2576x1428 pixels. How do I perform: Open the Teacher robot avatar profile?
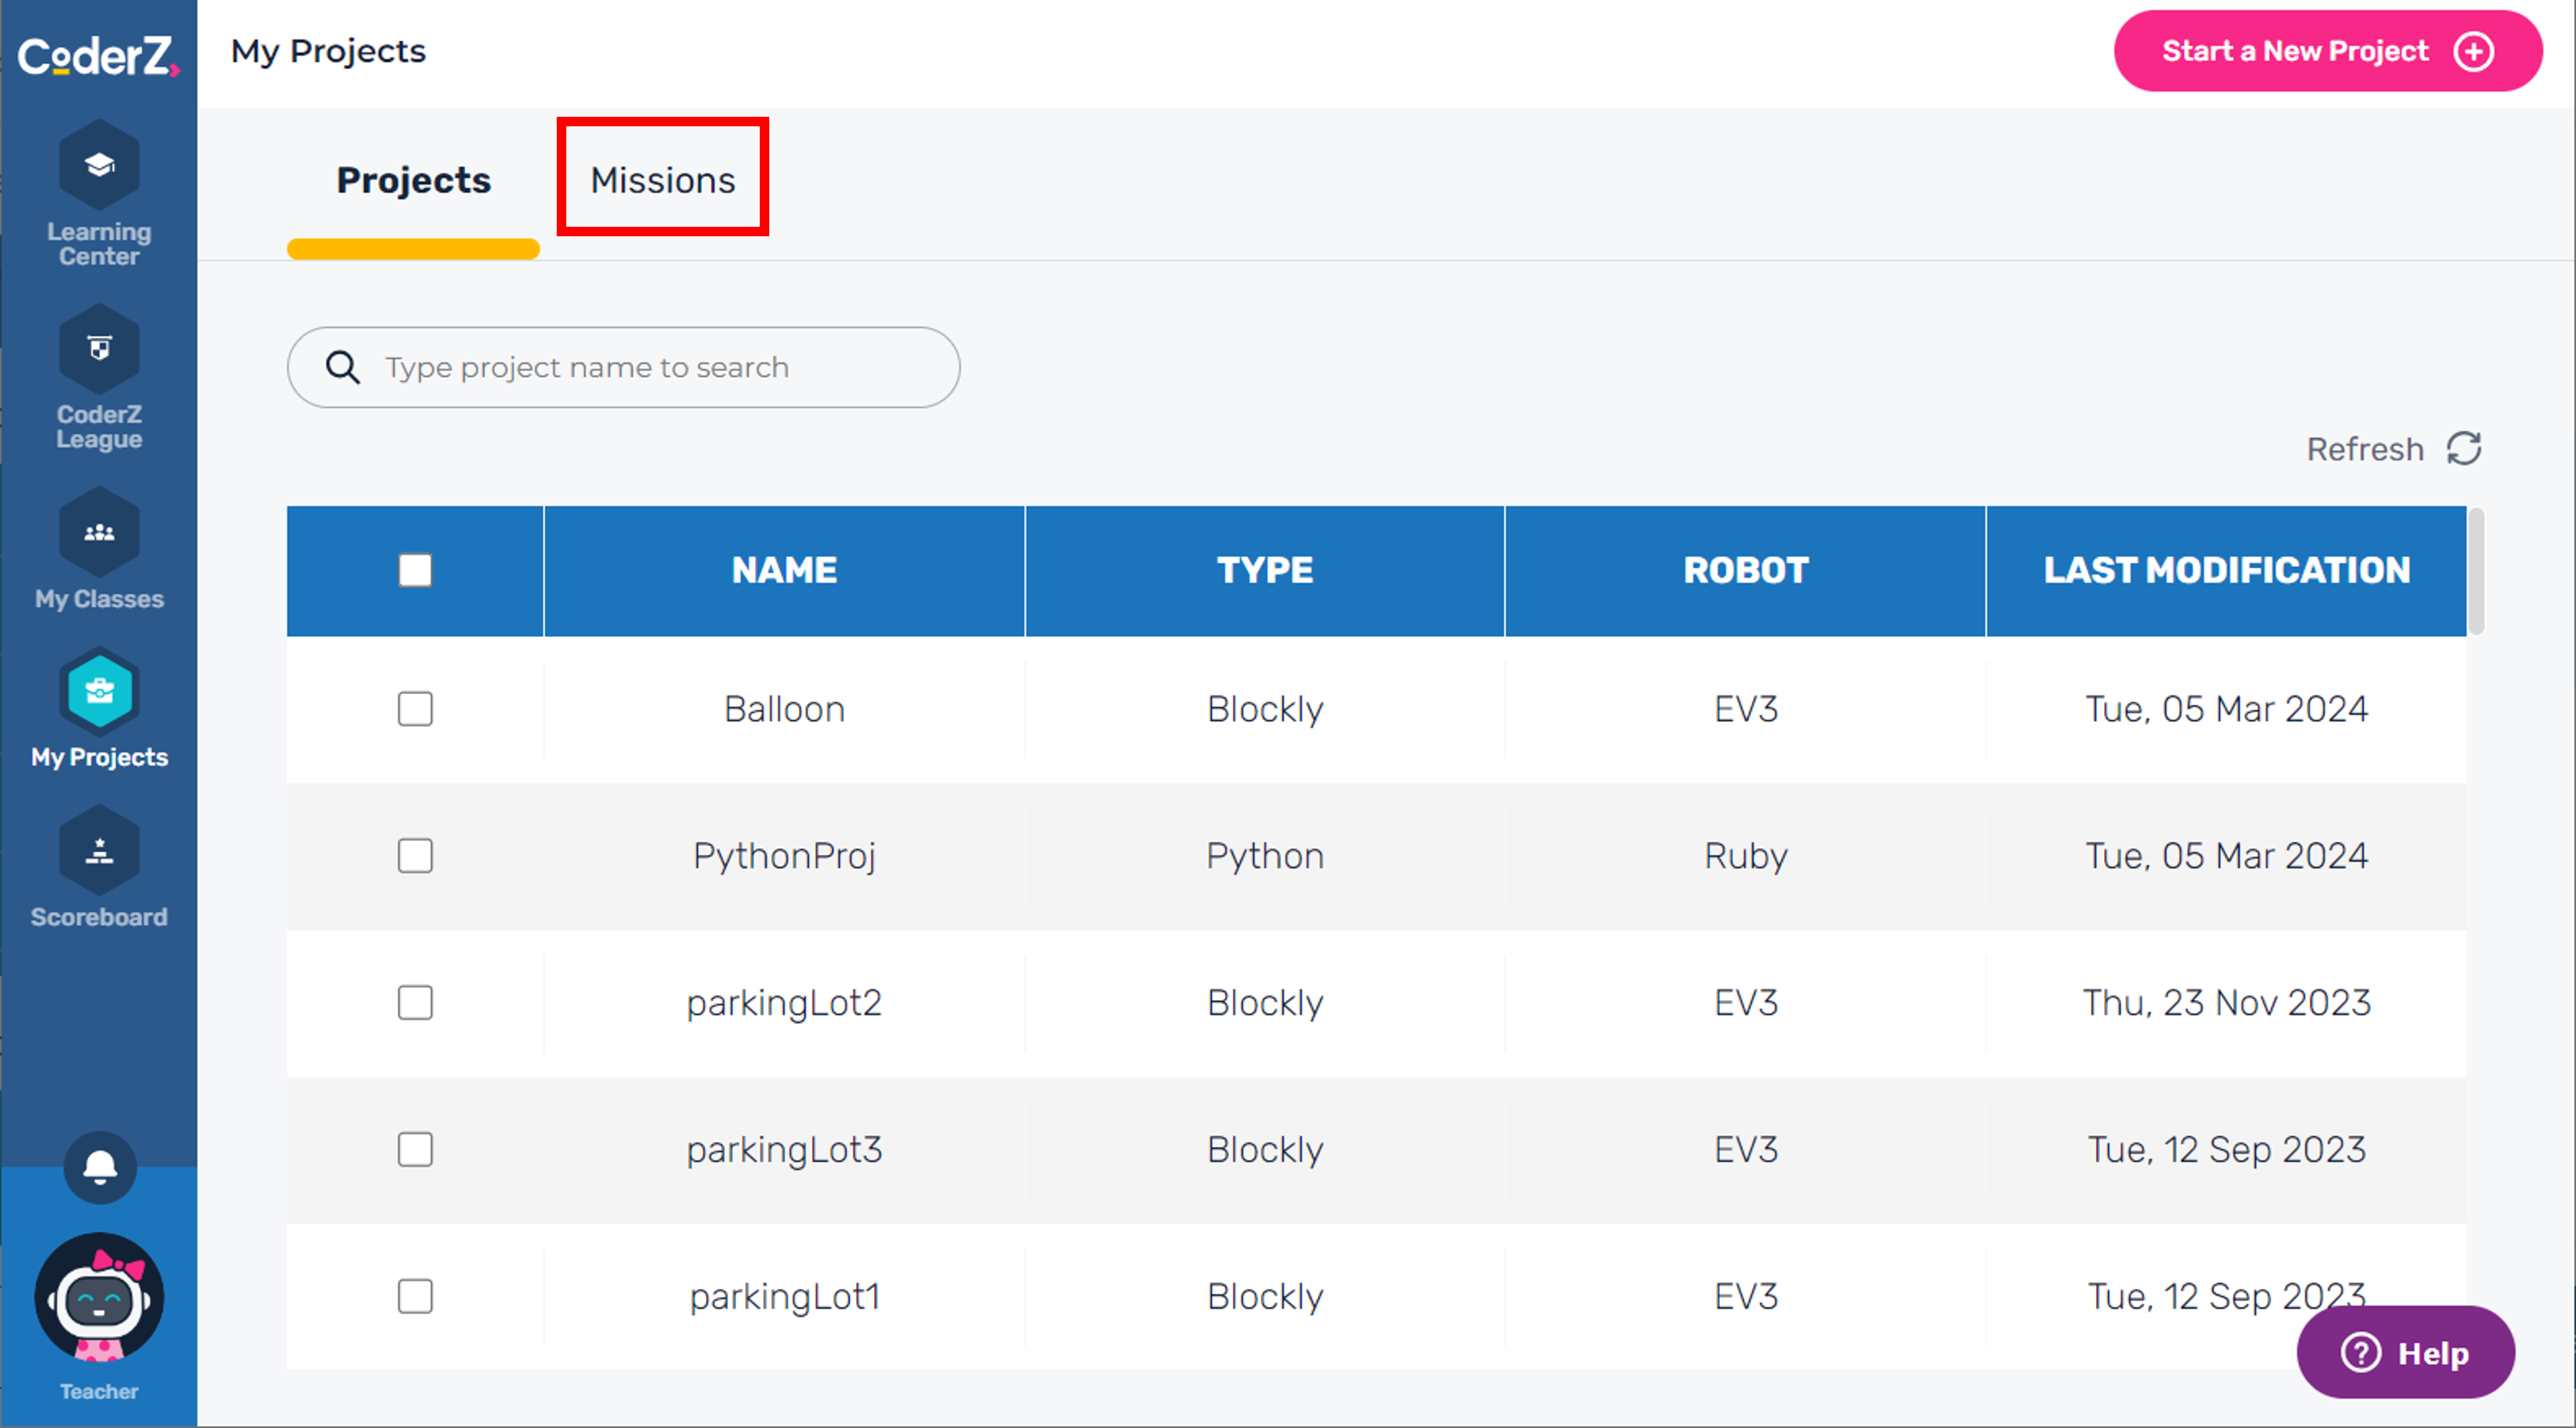[99, 1297]
